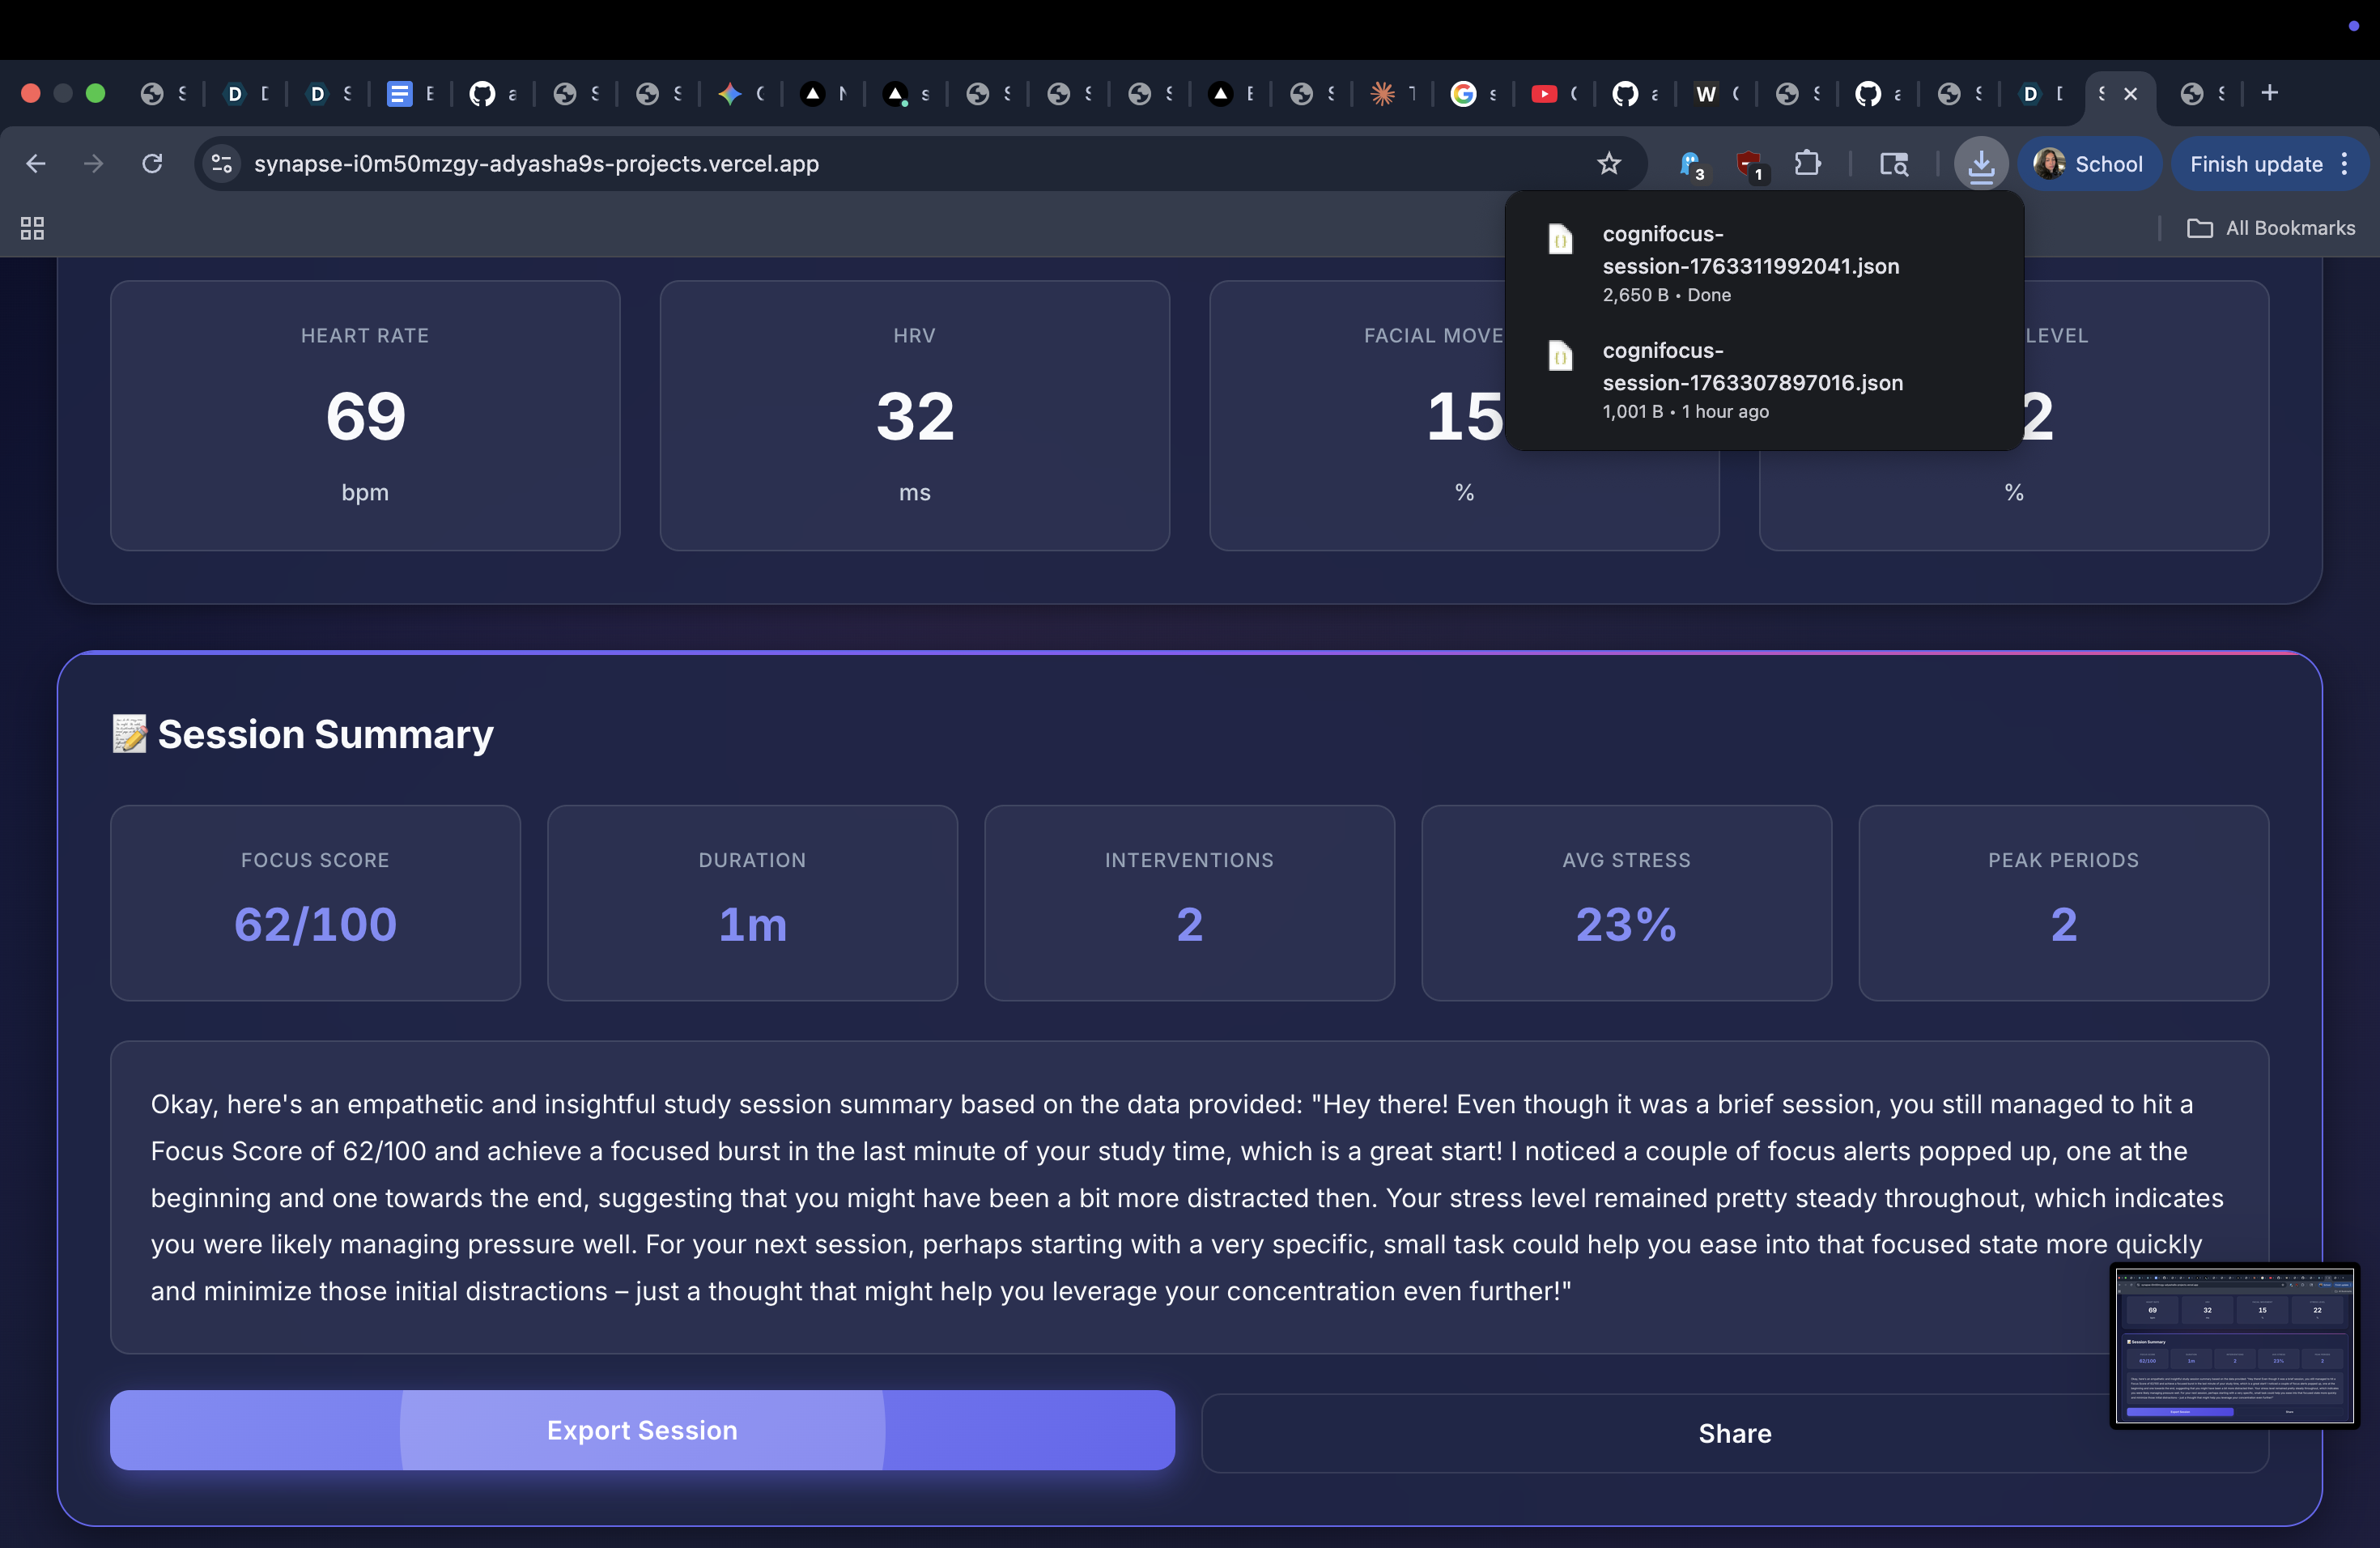Bookmark this page with the star icon
This screenshot has height=1548, width=2380.
(1608, 163)
